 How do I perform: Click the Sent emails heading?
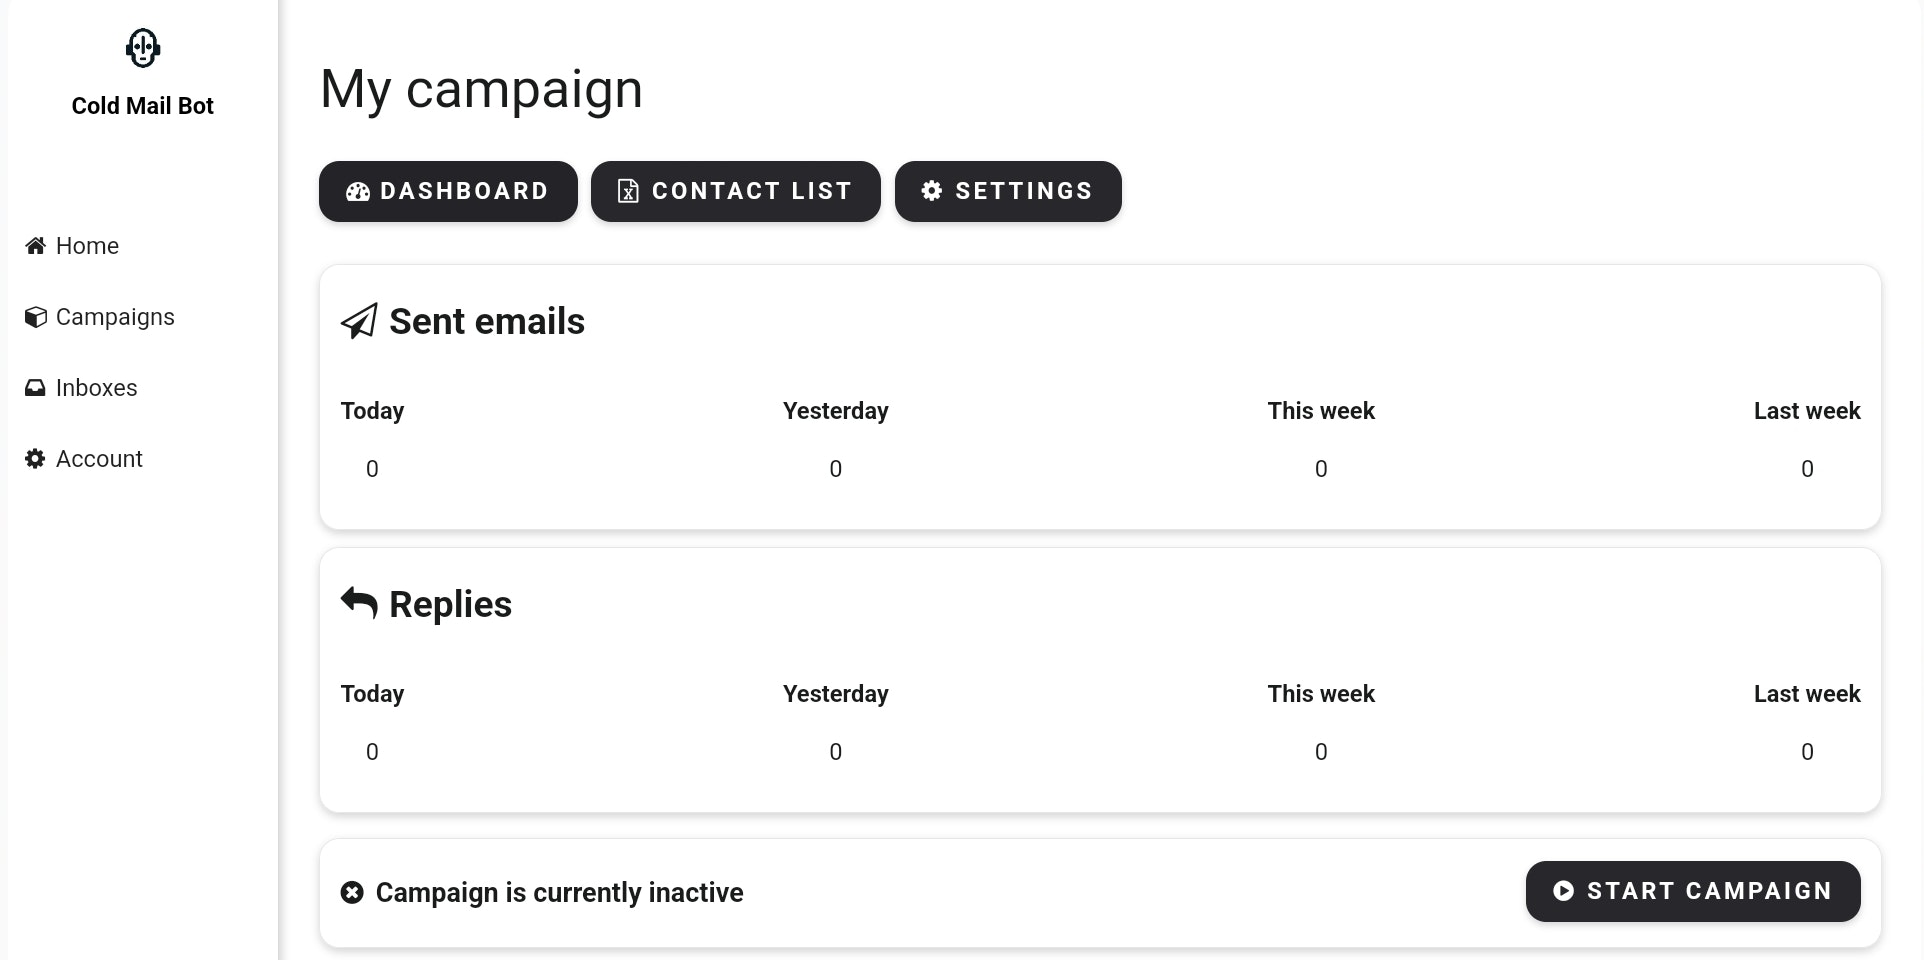(487, 321)
